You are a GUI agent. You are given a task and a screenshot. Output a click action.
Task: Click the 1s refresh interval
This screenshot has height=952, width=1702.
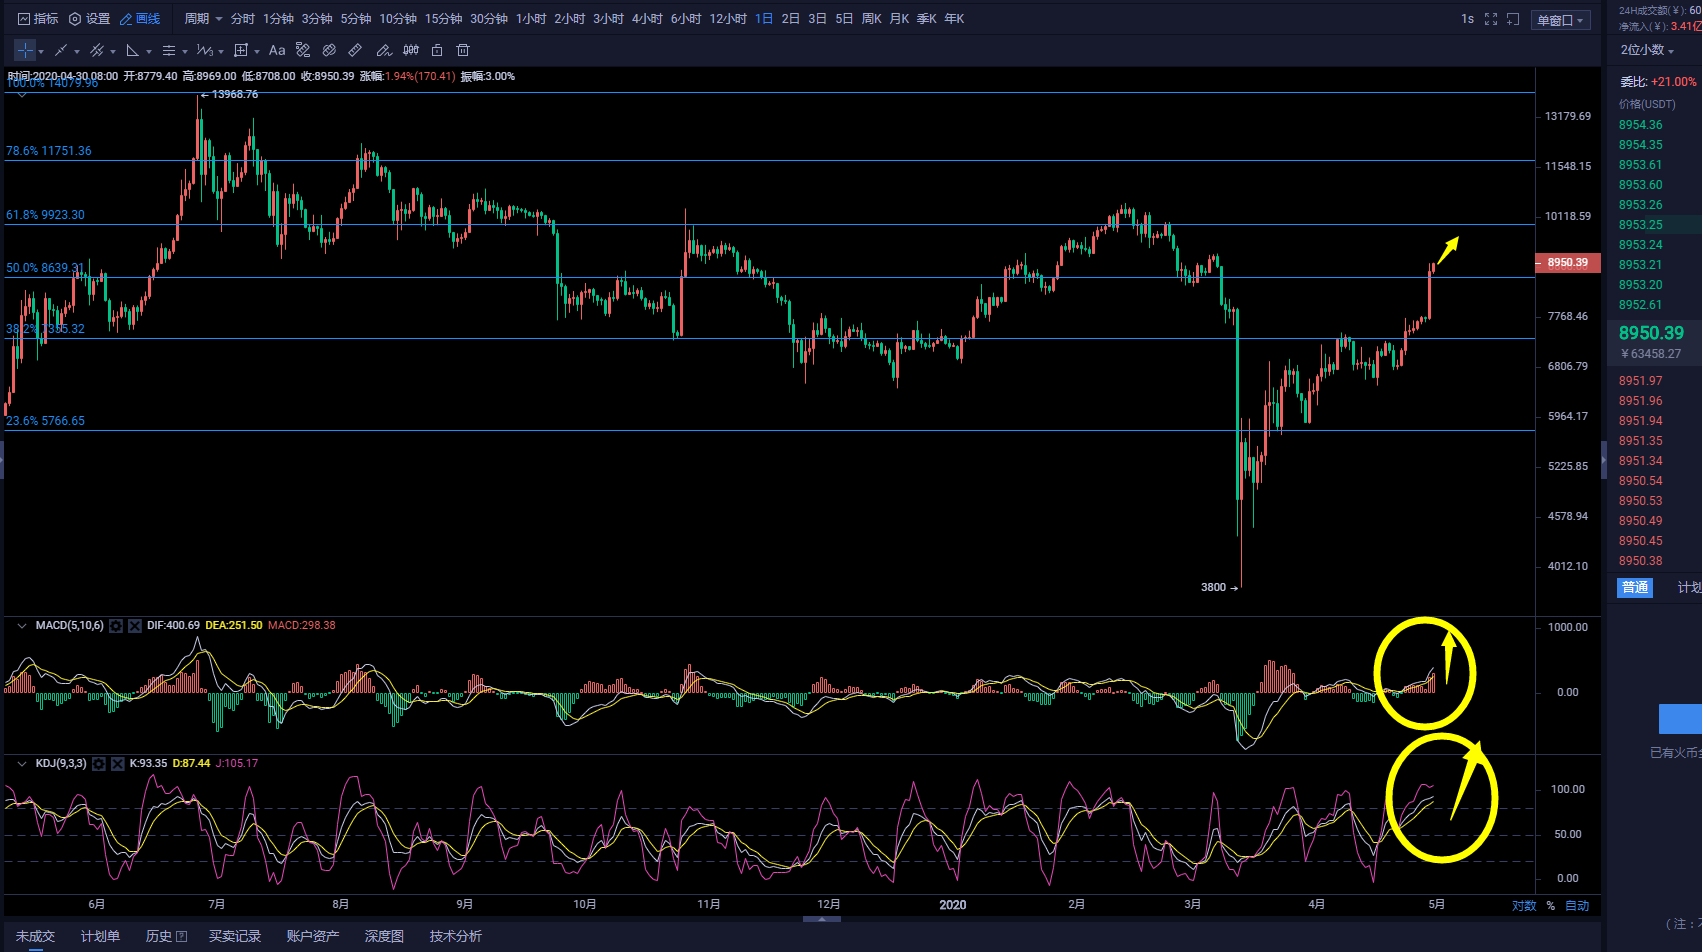click(1467, 19)
